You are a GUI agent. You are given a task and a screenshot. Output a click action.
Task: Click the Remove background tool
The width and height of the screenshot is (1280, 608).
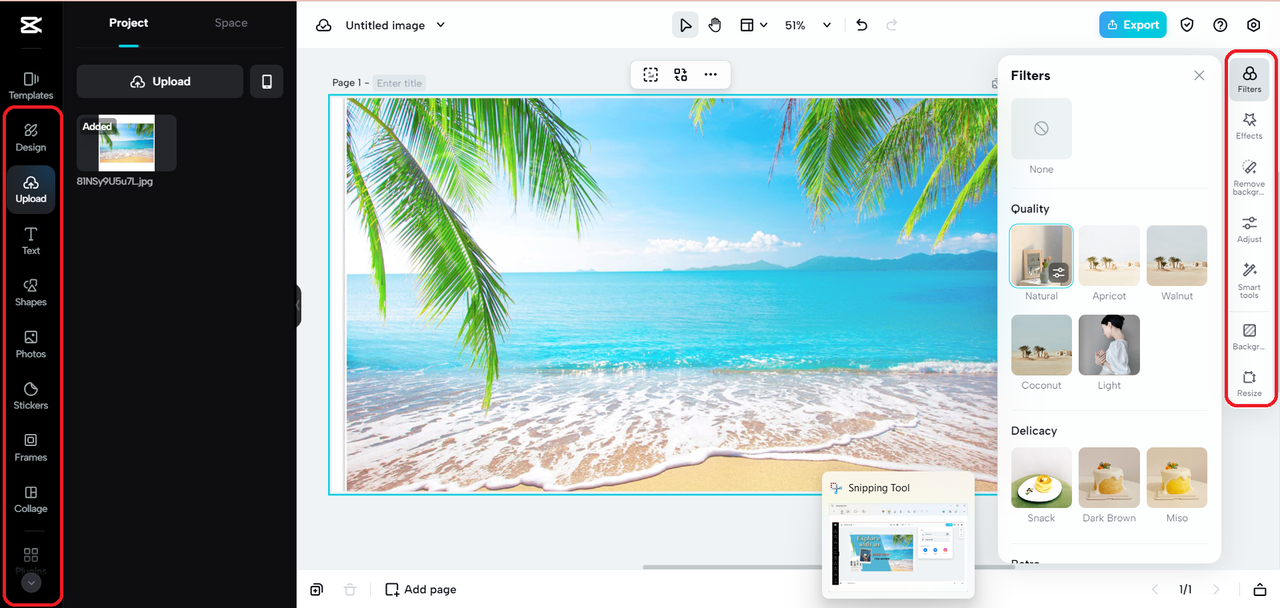[1249, 177]
